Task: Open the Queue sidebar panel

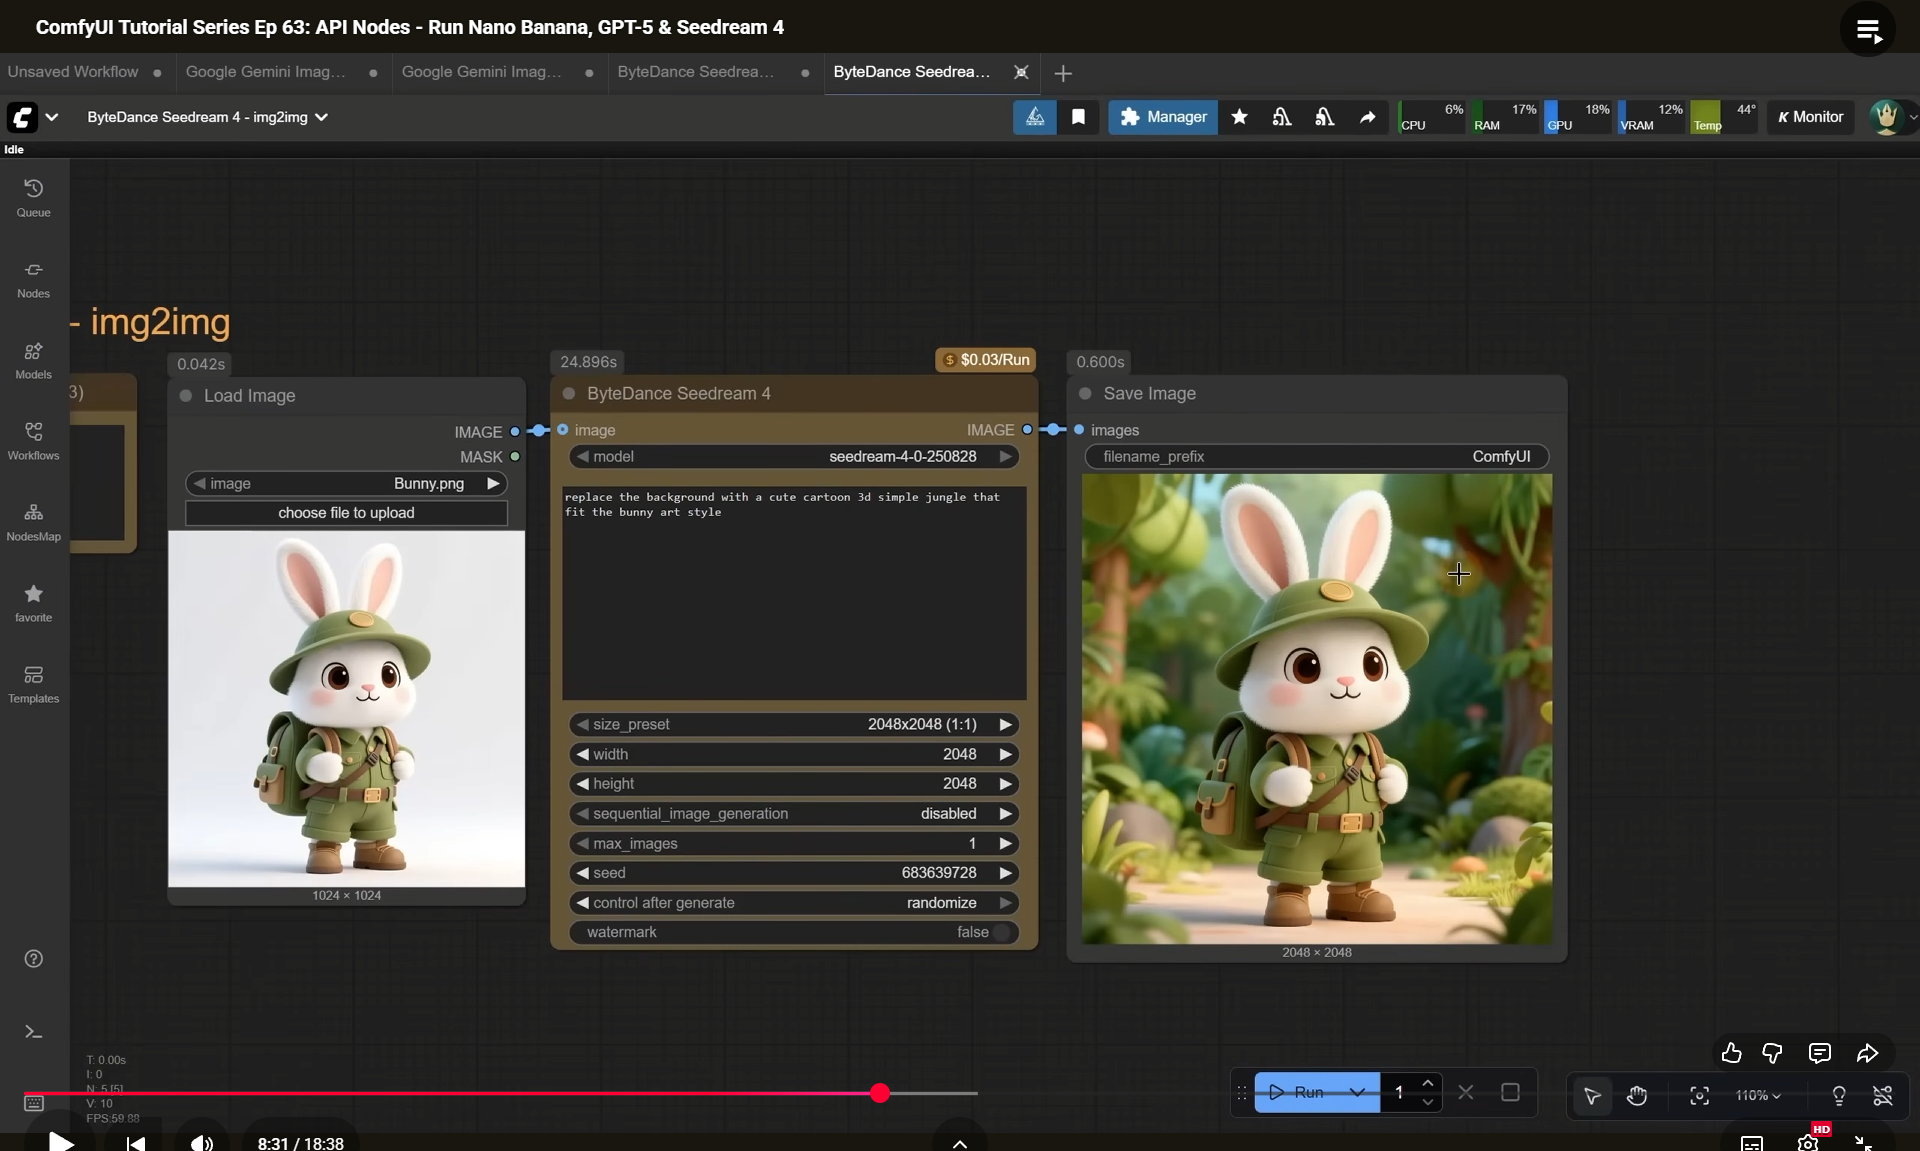Action: [33, 197]
